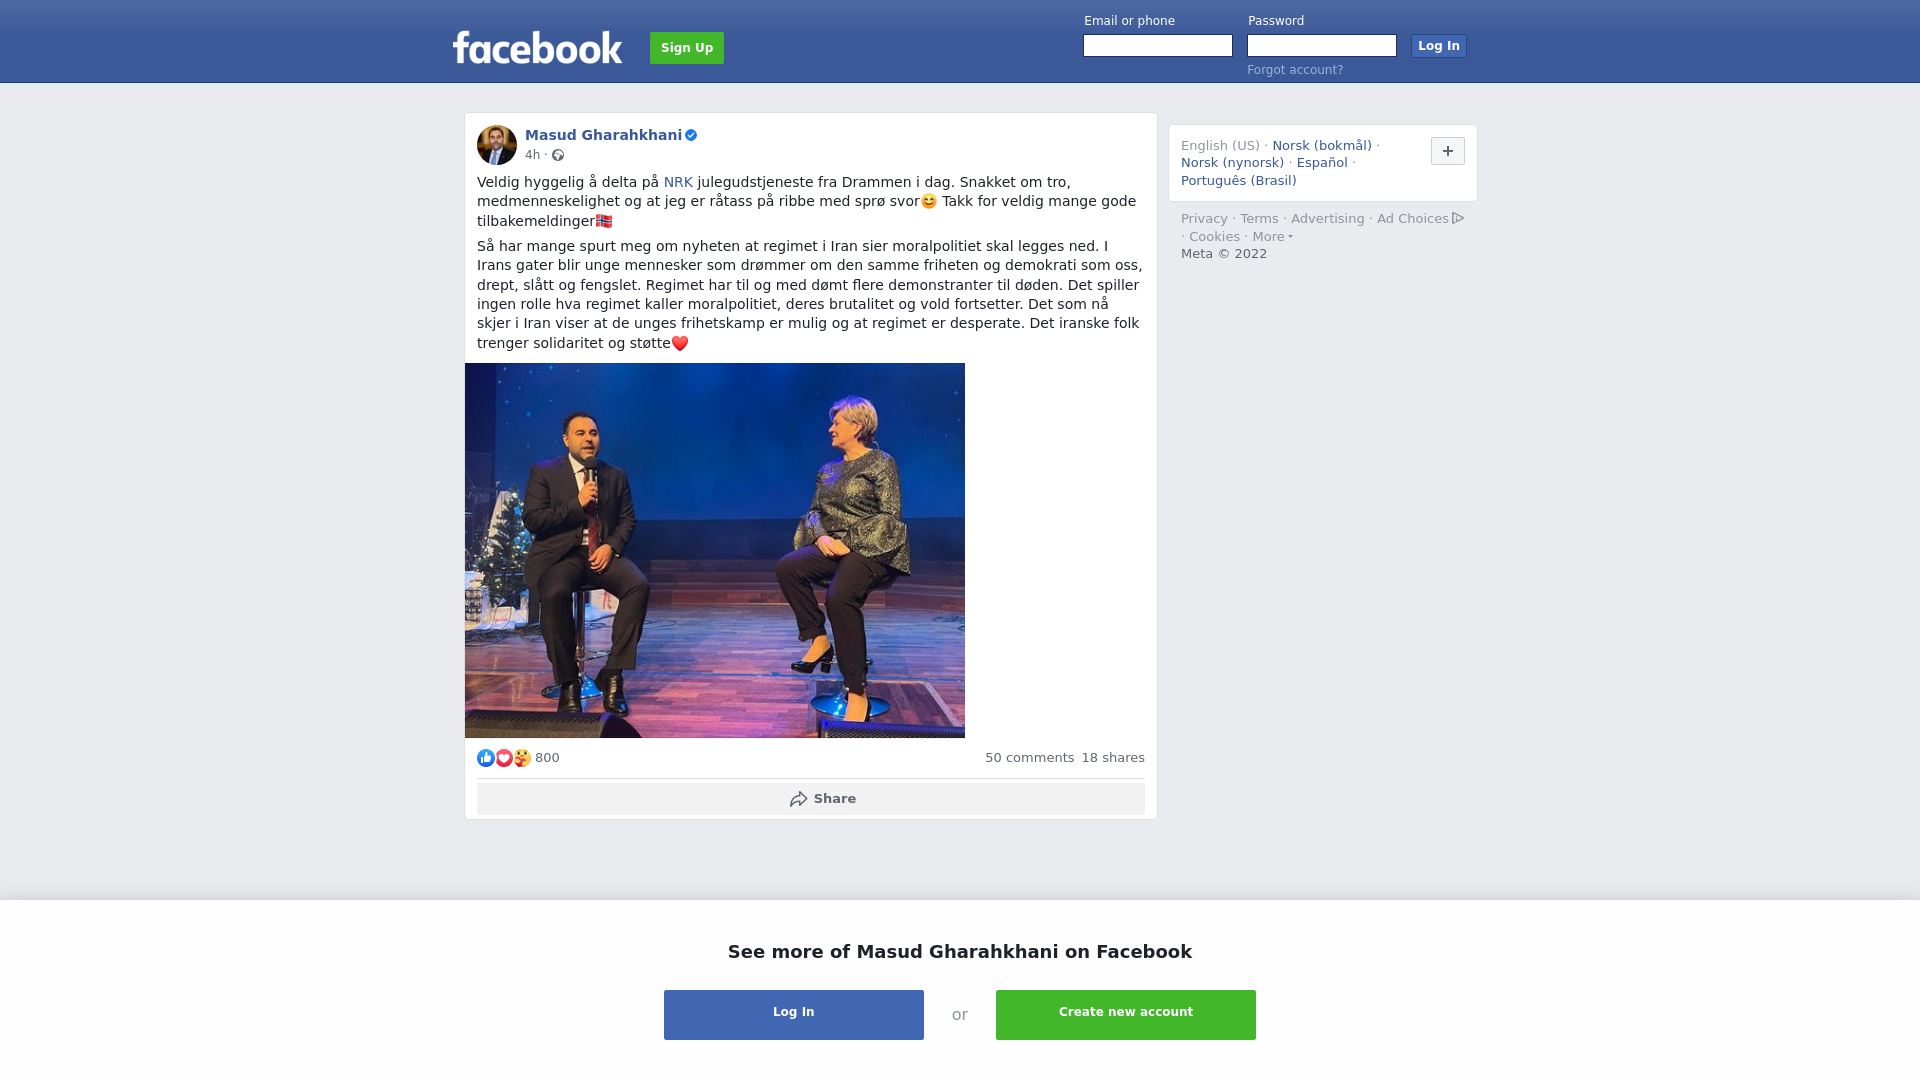Open the post photo of stage interview
Screen dimensions: 1920x1080
click(x=715, y=550)
